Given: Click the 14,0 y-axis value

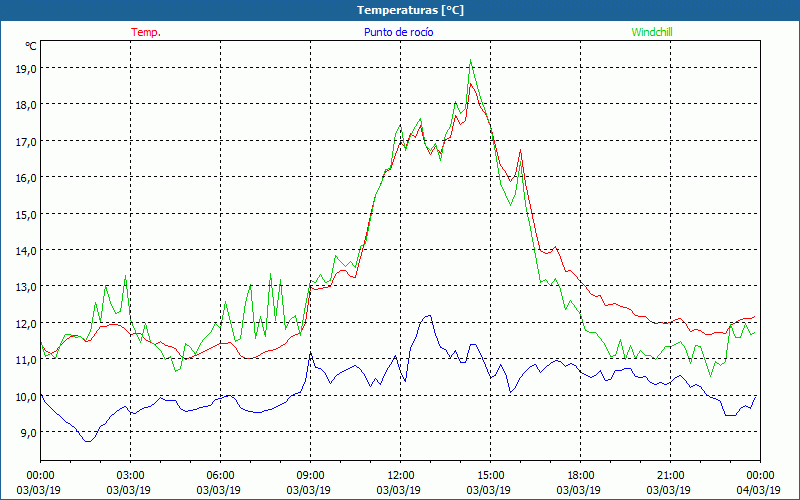Looking at the screenshot, I should click(x=26, y=251).
